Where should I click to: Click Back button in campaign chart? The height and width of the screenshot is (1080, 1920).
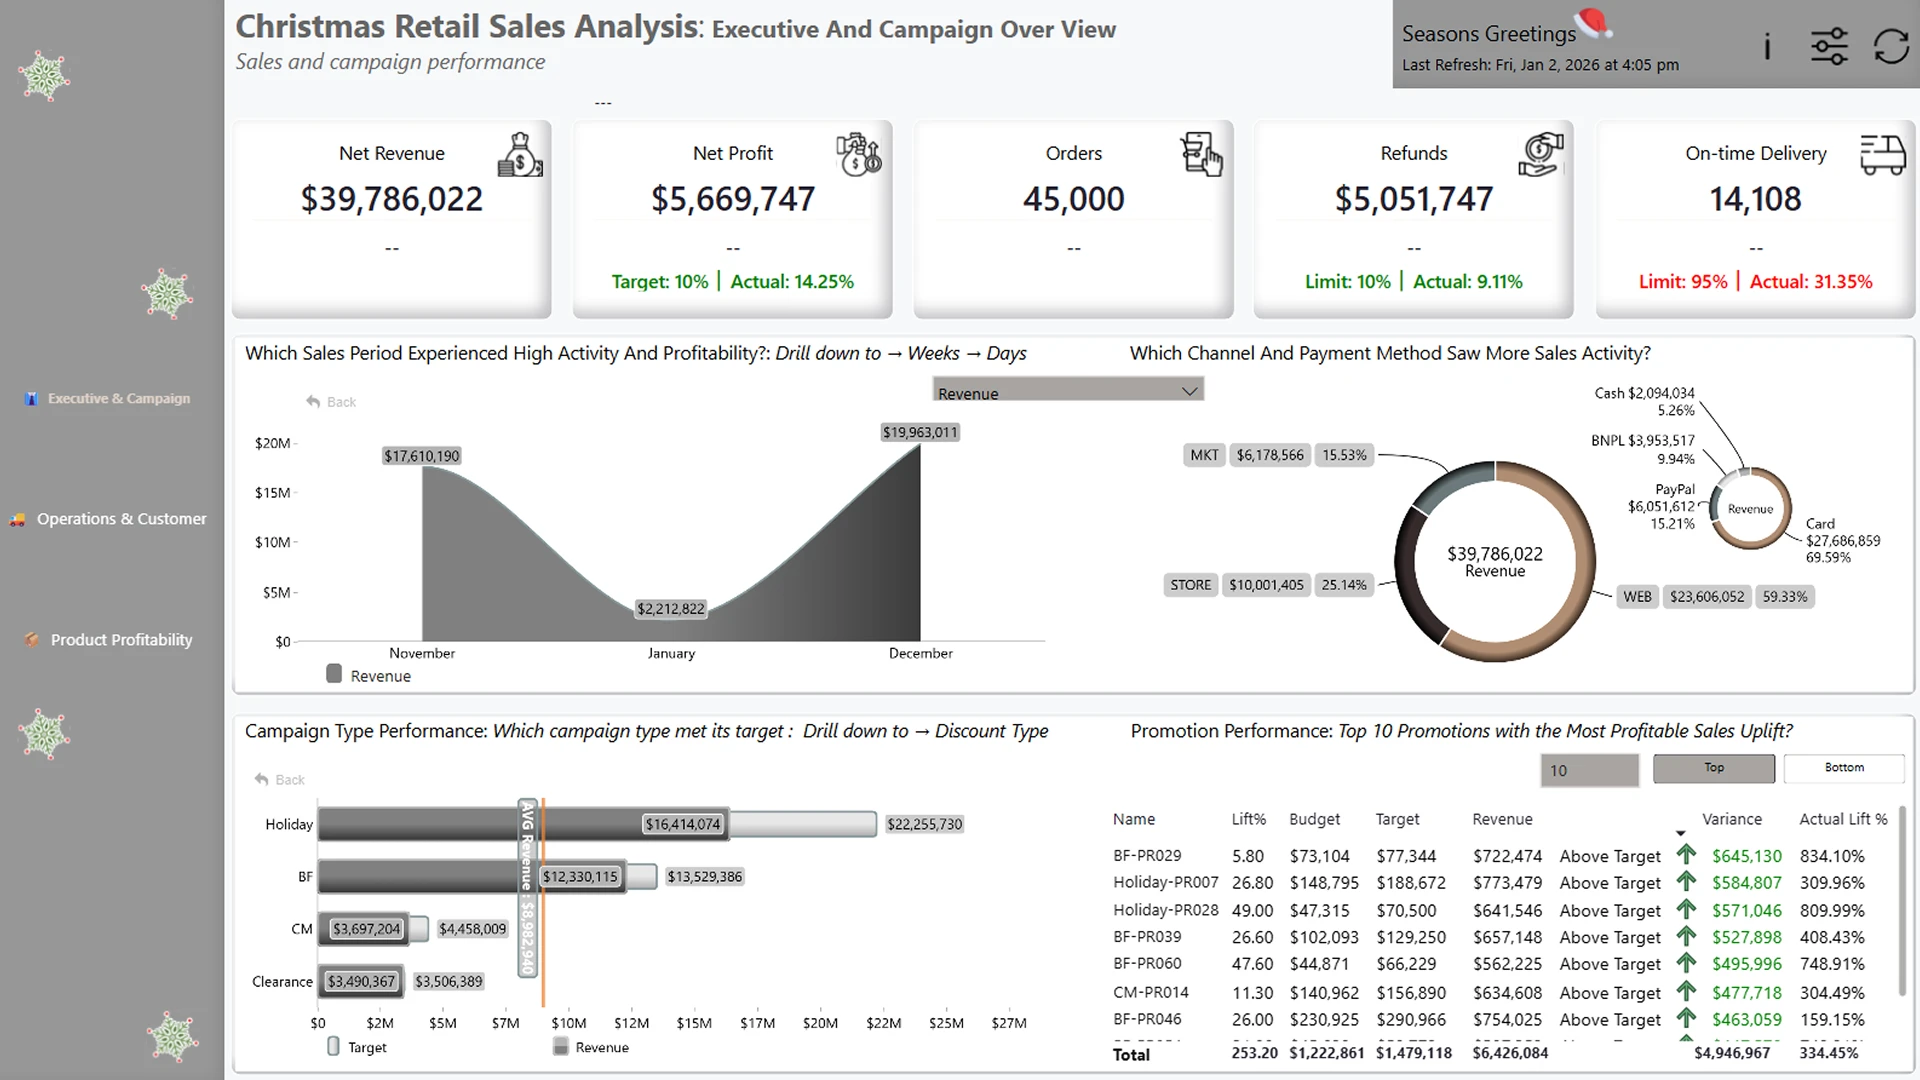click(280, 780)
